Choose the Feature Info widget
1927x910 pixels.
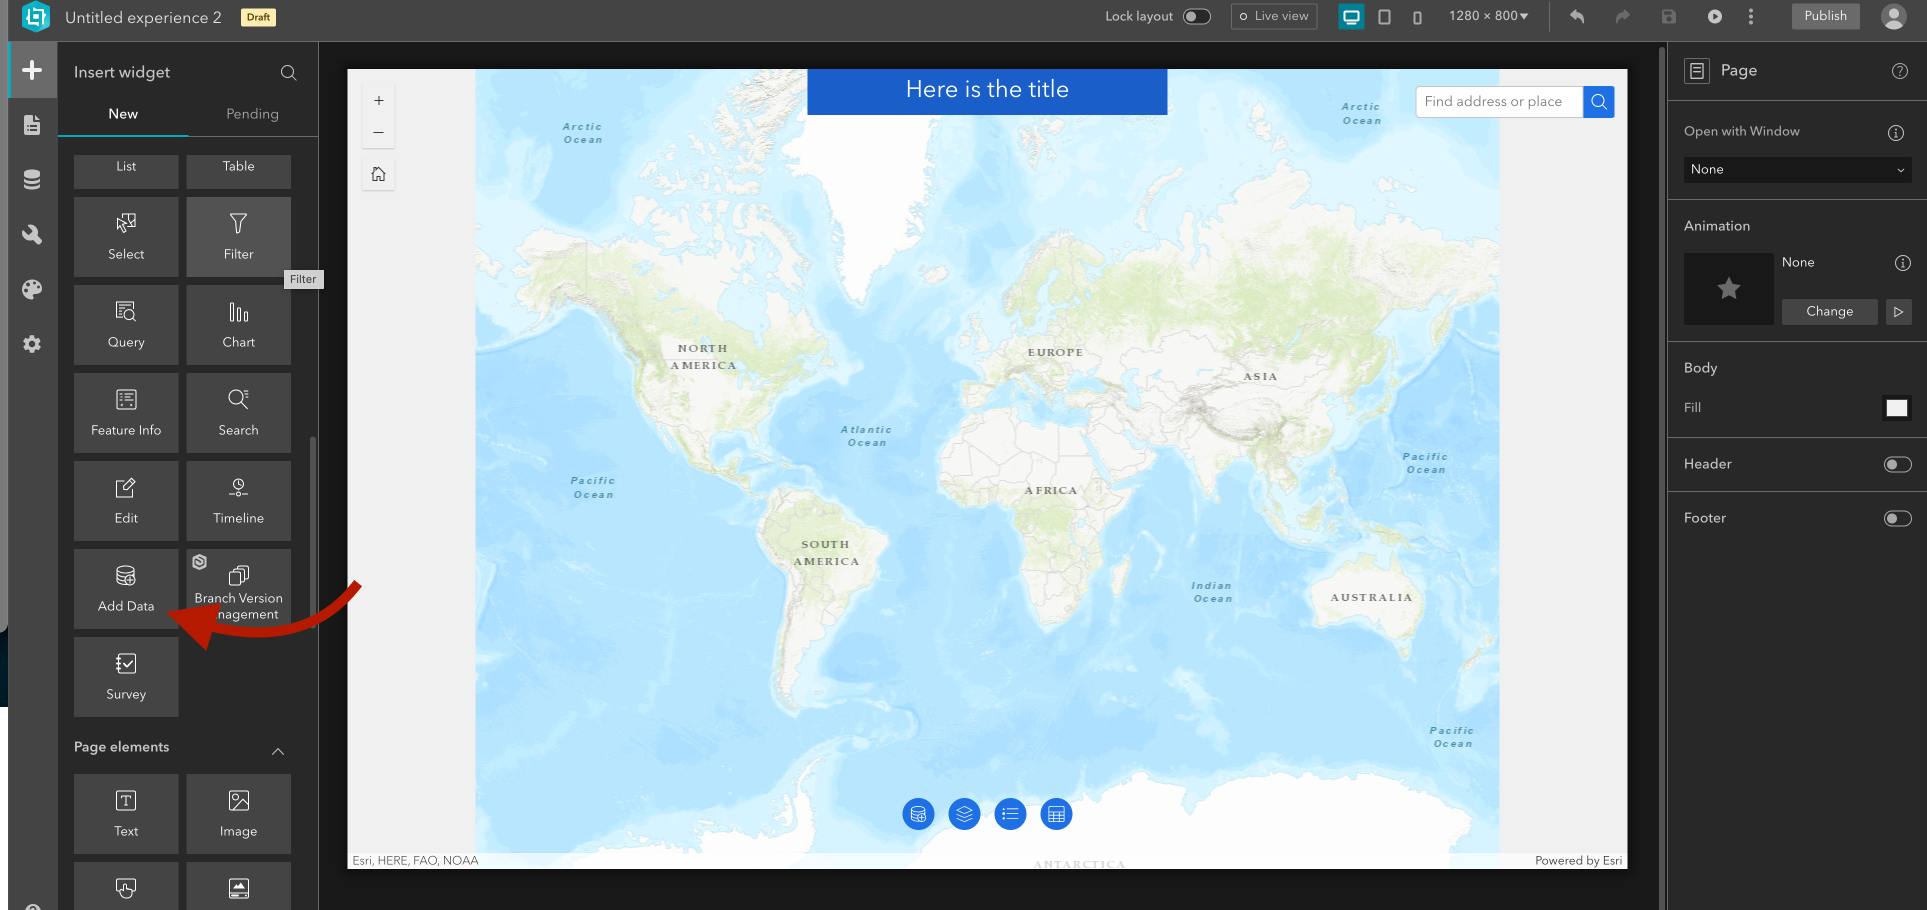(125, 412)
